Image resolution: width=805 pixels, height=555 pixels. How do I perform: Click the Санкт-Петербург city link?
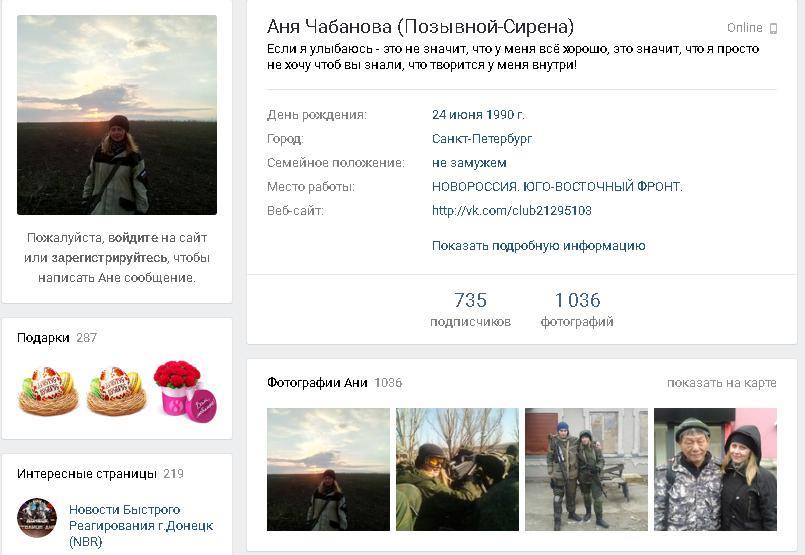pyautogui.click(x=482, y=139)
